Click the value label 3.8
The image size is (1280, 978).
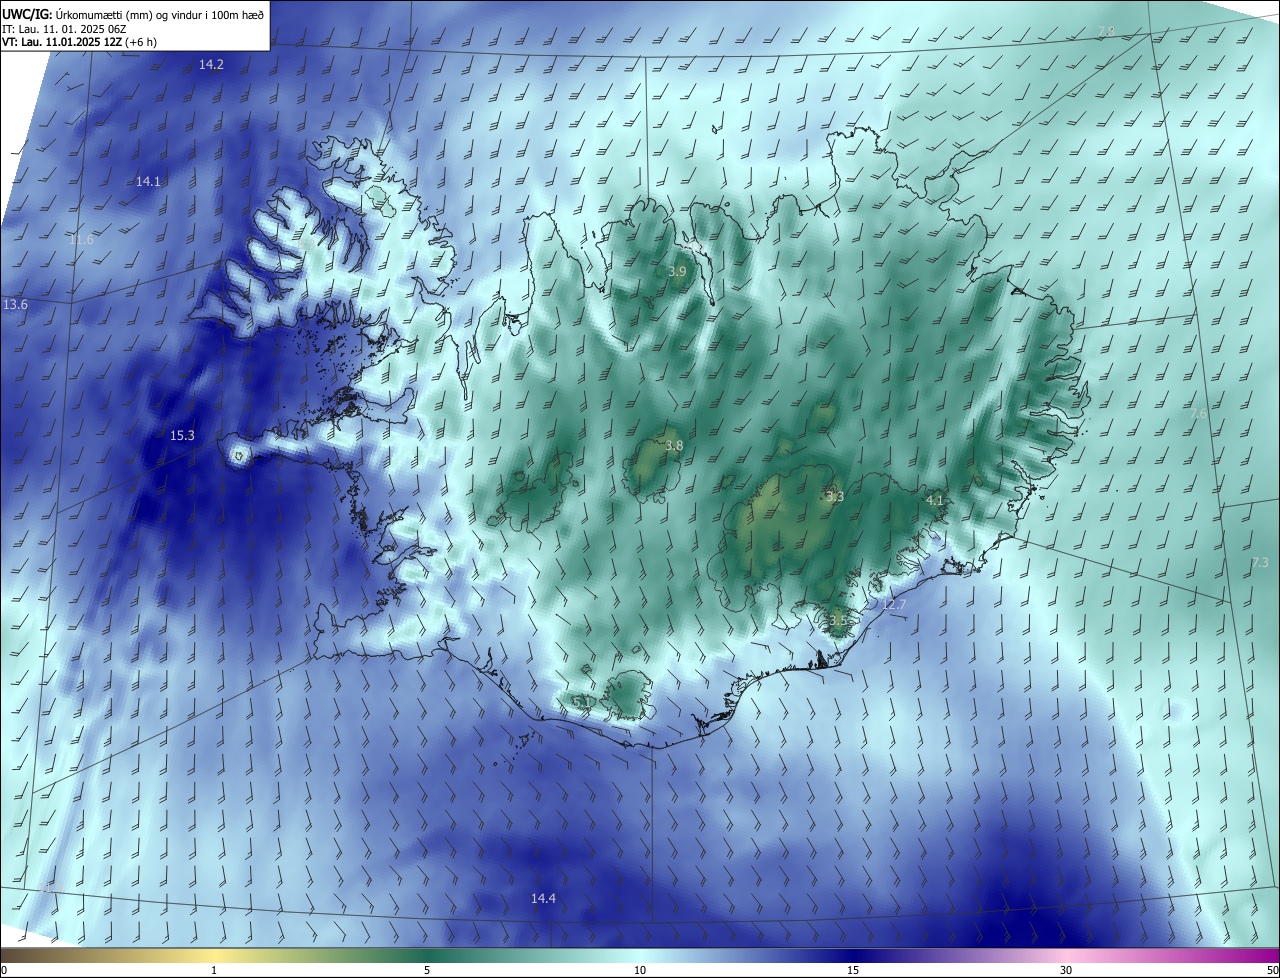coord(674,445)
